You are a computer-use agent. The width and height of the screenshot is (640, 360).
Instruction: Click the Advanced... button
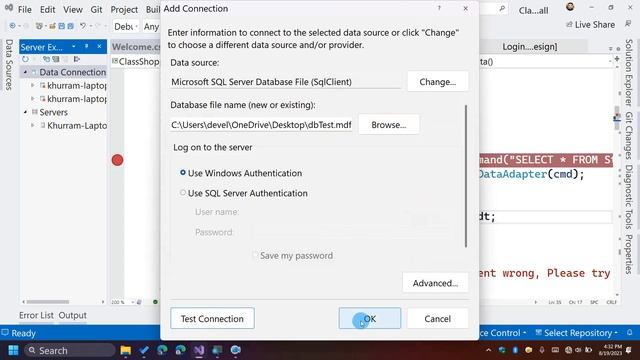click(435, 283)
